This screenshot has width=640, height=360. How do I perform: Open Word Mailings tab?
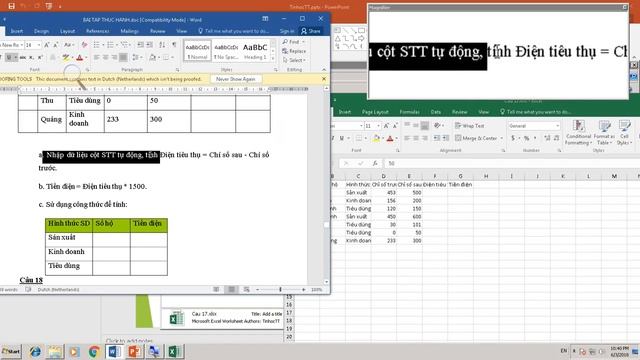point(129,31)
